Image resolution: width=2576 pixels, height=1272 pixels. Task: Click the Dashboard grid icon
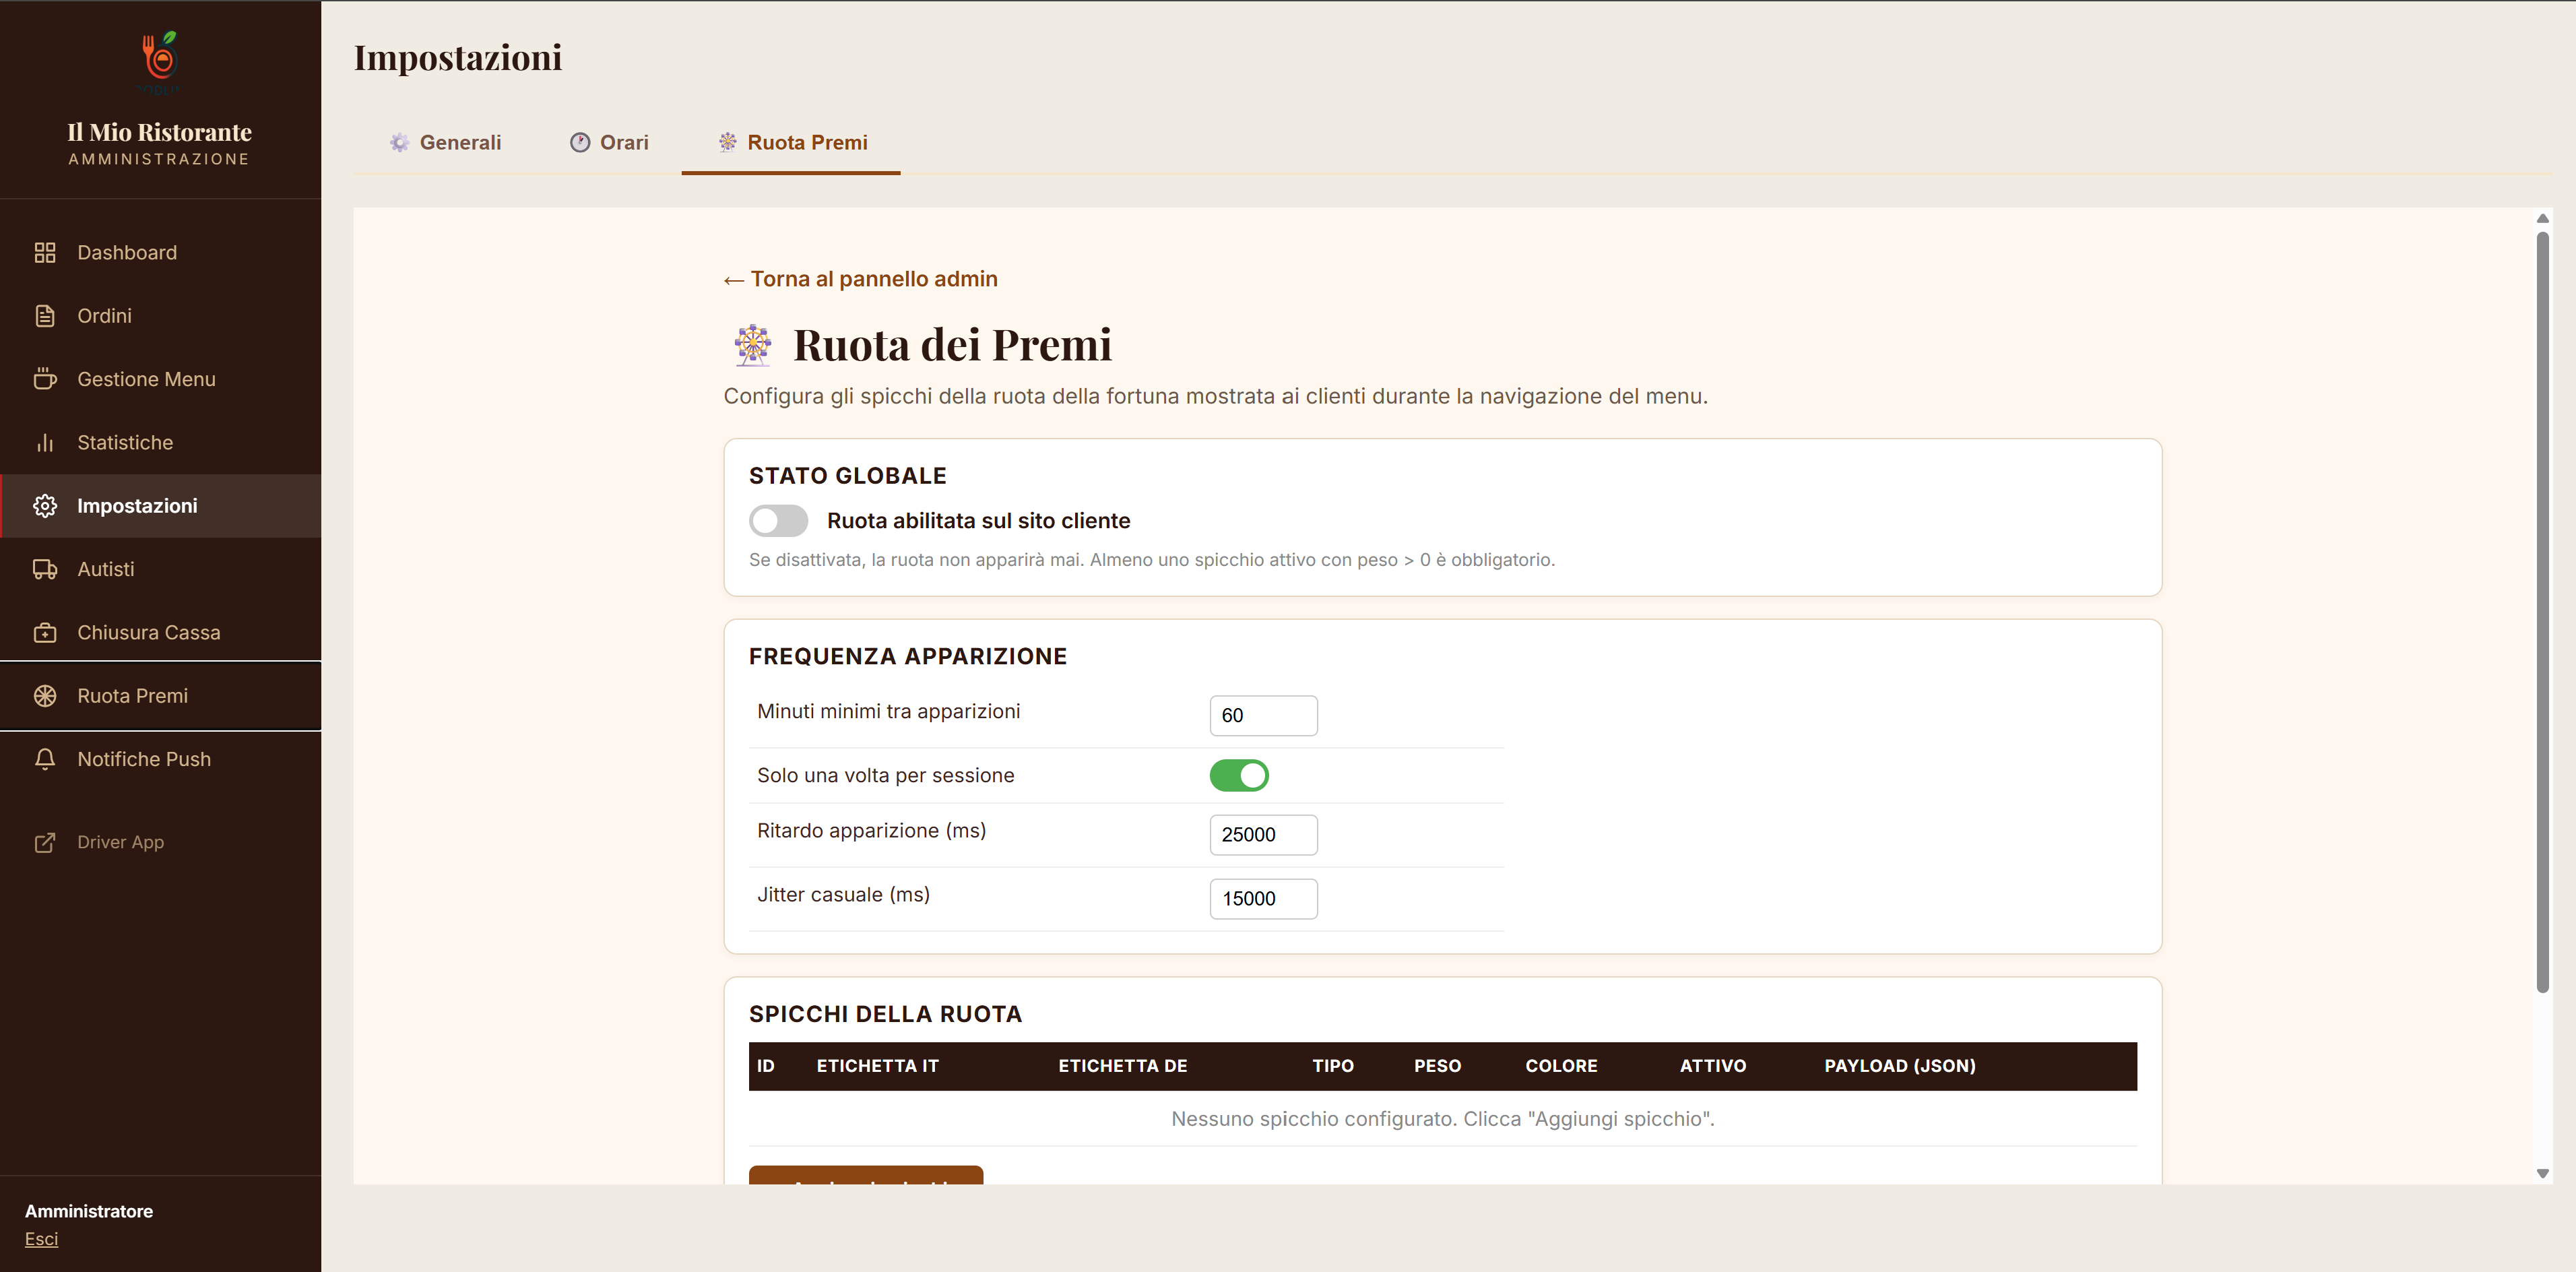(x=45, y=253)
